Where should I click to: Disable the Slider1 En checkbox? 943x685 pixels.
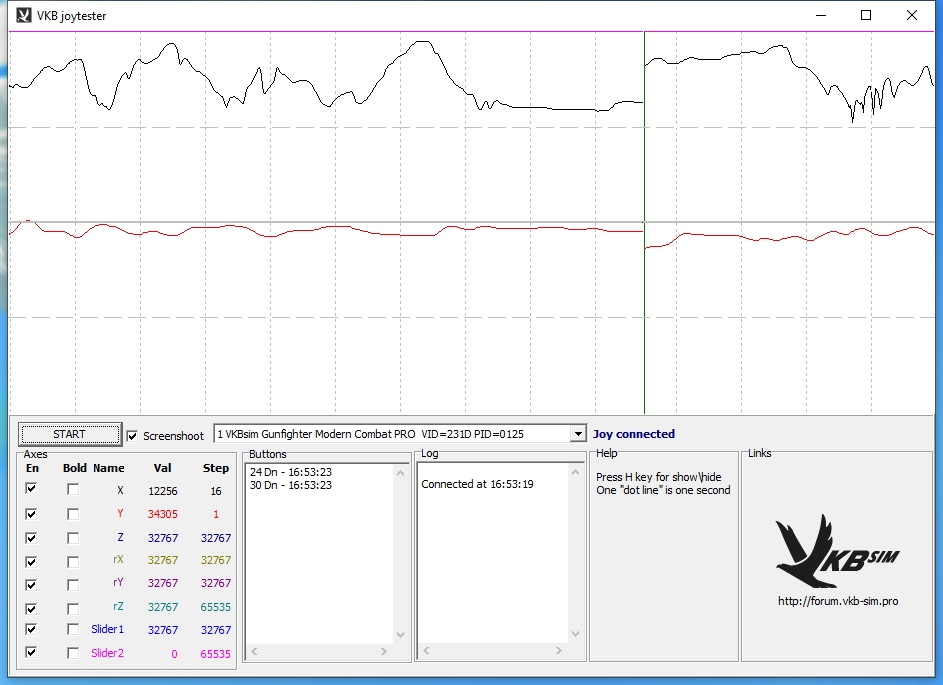coord(31,629)
